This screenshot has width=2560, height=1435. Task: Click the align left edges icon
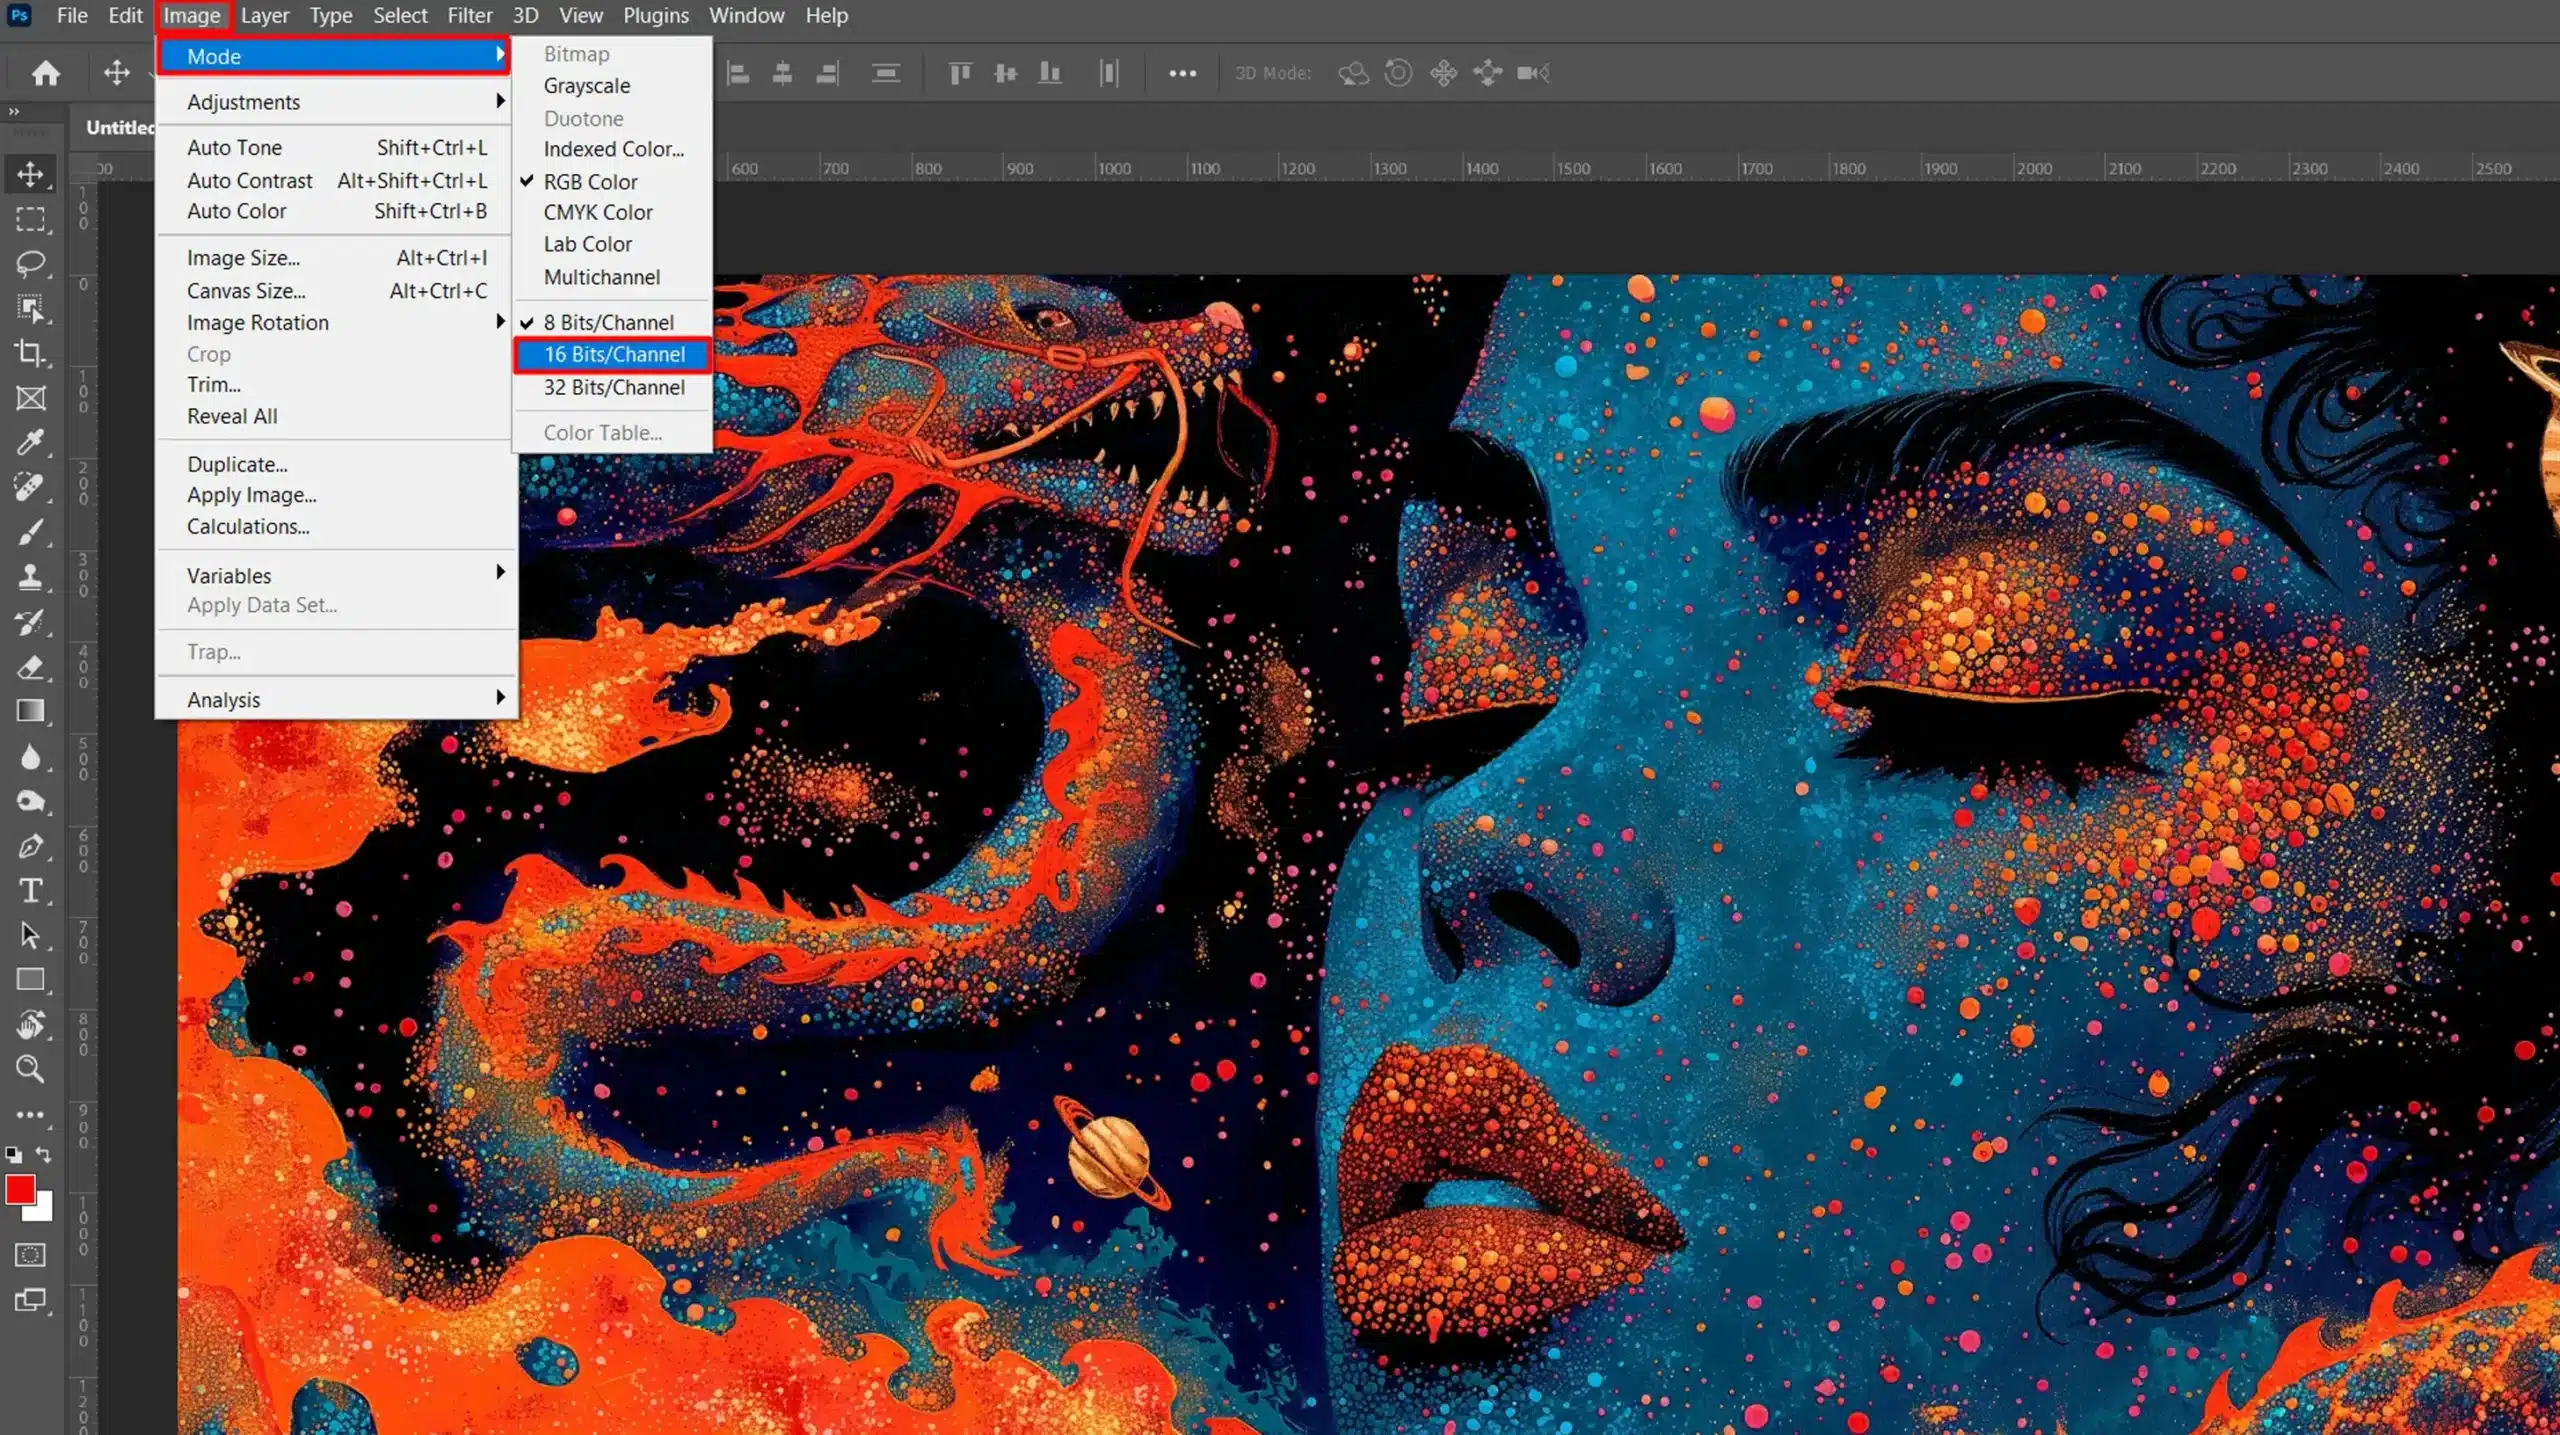coord(738,73)
